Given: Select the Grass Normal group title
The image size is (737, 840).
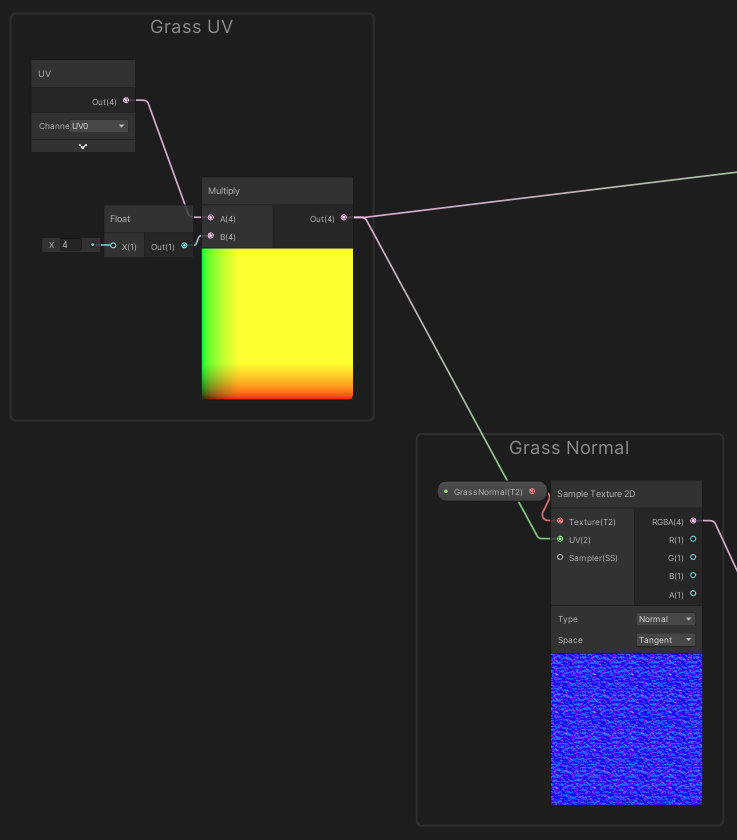Looking at the screenshot, I should [569, 448].
